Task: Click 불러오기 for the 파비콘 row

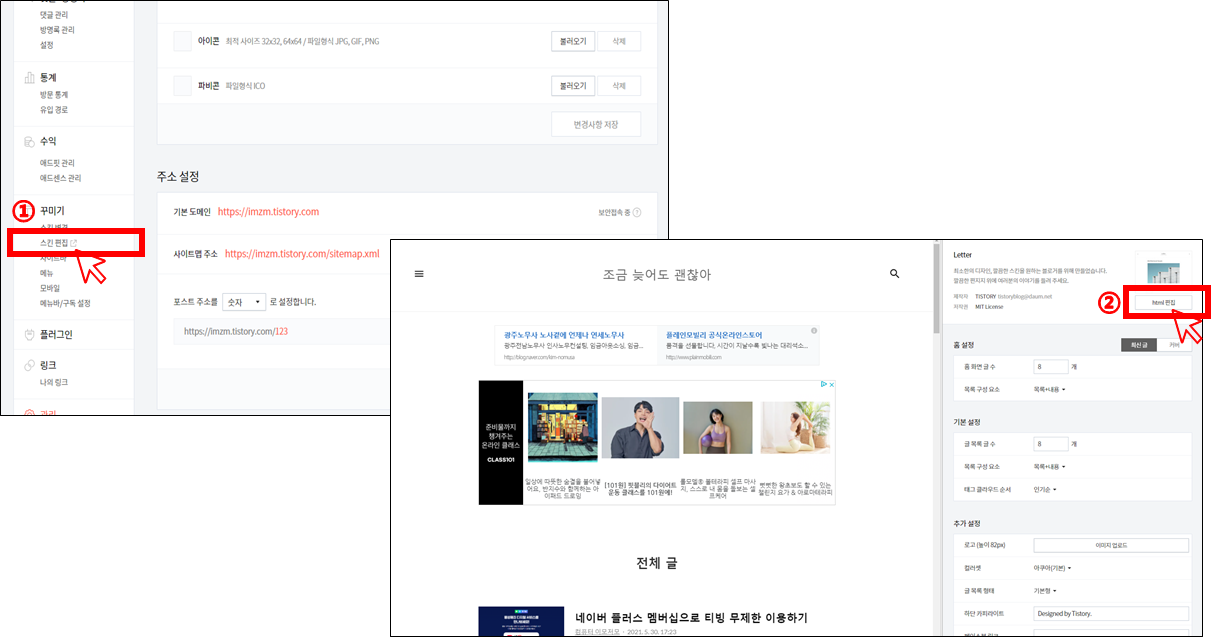Action: point(573,85)
